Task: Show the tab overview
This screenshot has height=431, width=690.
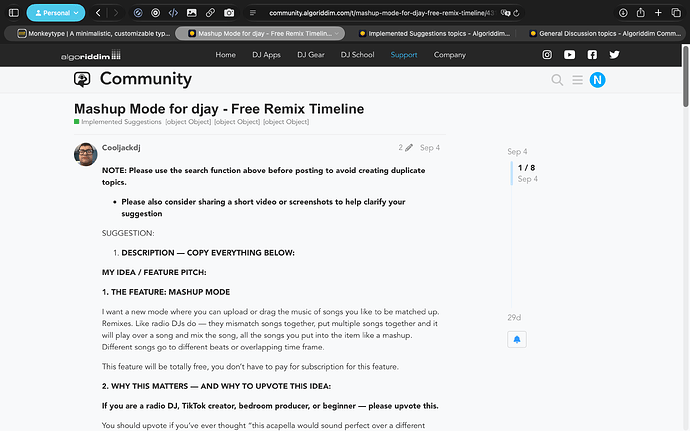Action: (676, 13)
